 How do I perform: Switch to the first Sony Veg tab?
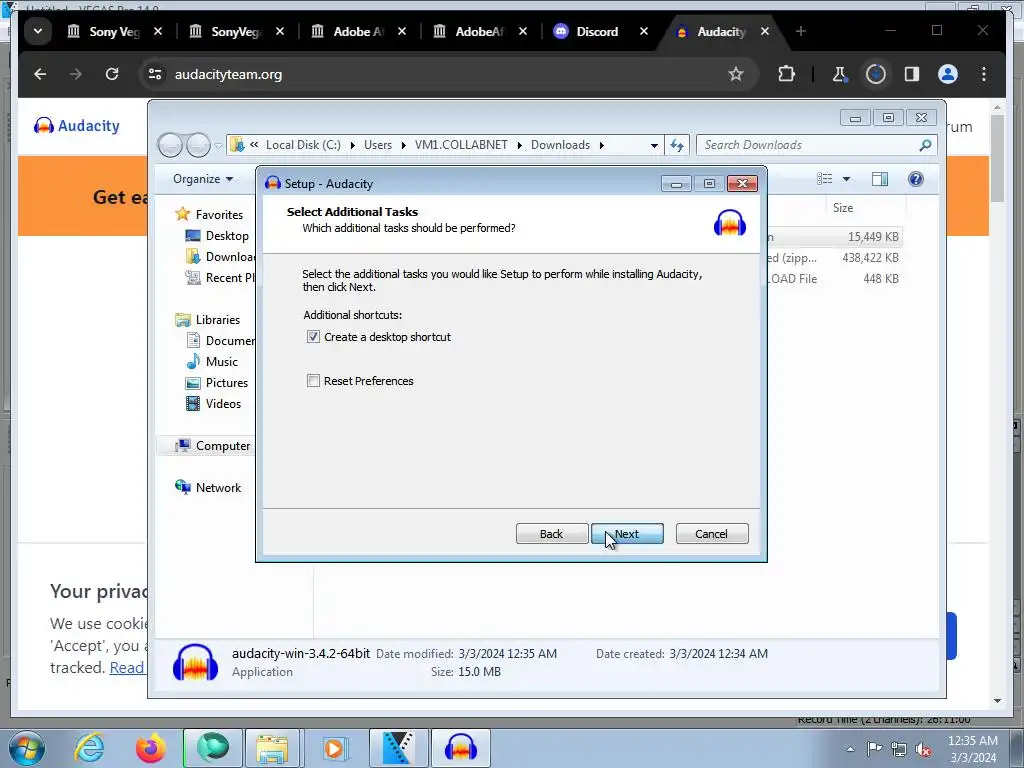(x=114, y=31)
